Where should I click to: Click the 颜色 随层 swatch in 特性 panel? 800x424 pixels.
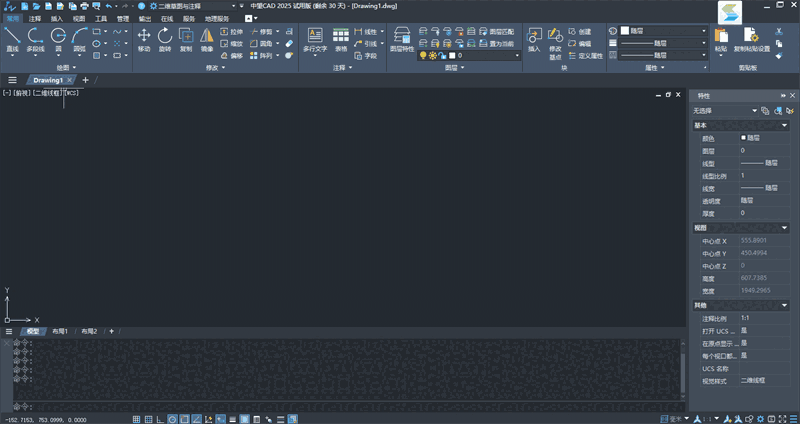coord(743,138)
